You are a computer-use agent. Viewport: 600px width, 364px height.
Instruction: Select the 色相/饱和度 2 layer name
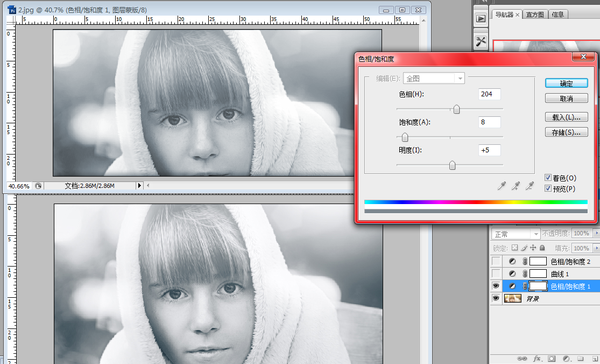coord(570,261)
